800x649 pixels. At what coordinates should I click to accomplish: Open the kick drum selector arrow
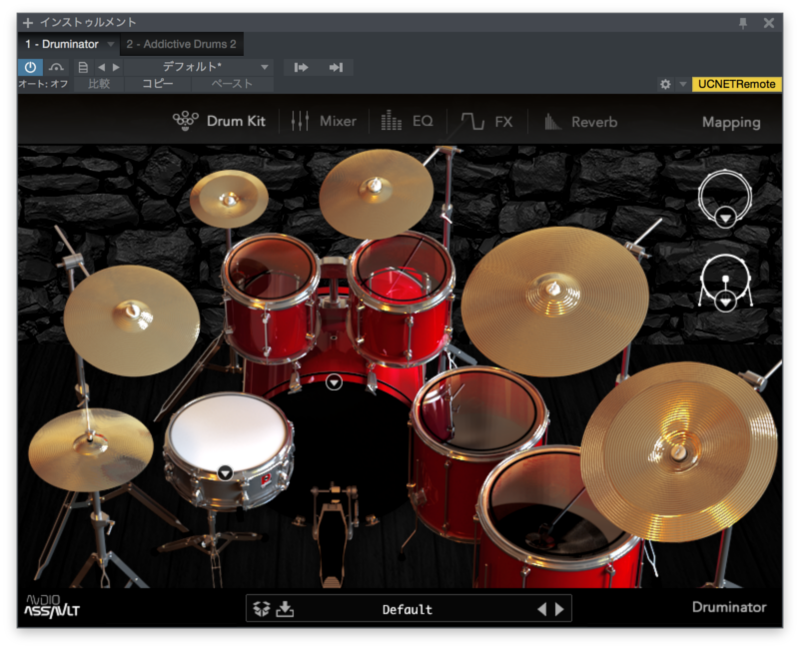tap(334, 382)
